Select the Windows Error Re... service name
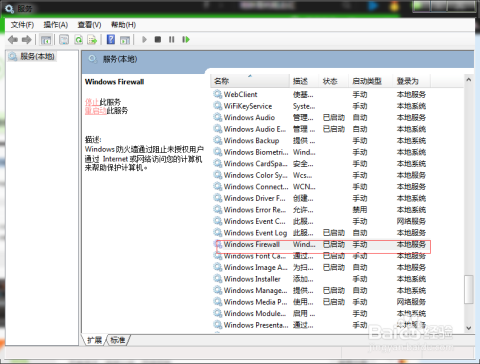Image resolution: width=480 pixels, height=364 pixels. coord(255,210)
